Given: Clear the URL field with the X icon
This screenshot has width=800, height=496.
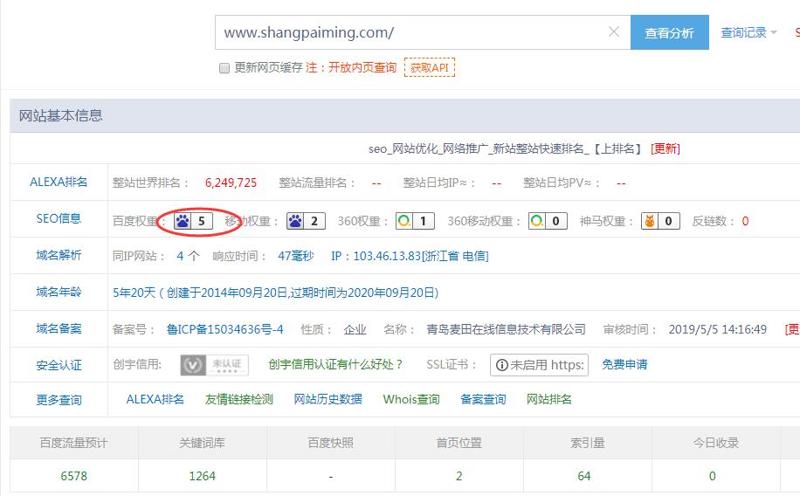Looking at the screenshot, I should click(614, 32).
